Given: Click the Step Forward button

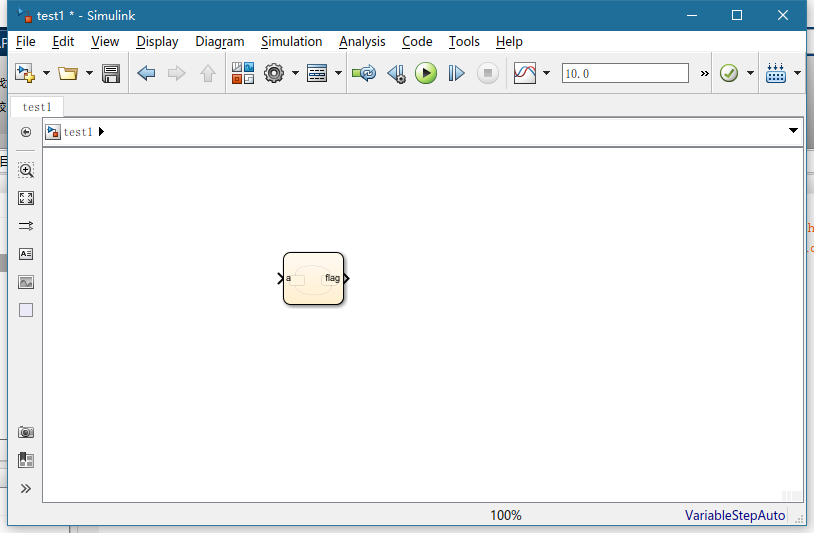Looking at the screenshot, I should (x=456, y=73).
